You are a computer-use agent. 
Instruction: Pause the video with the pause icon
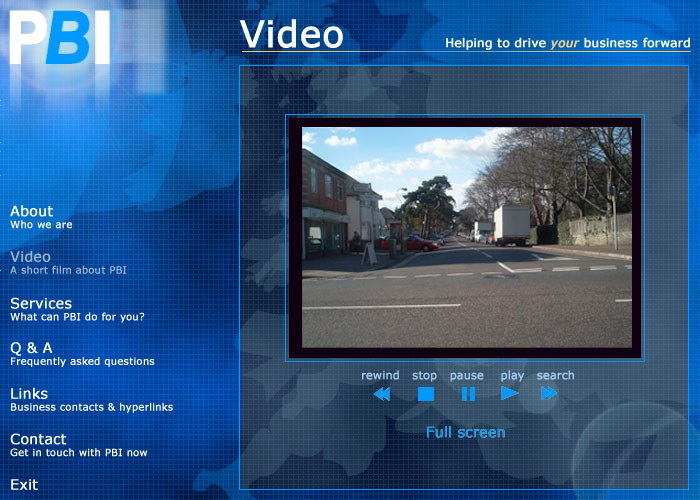tap(468, 394)
